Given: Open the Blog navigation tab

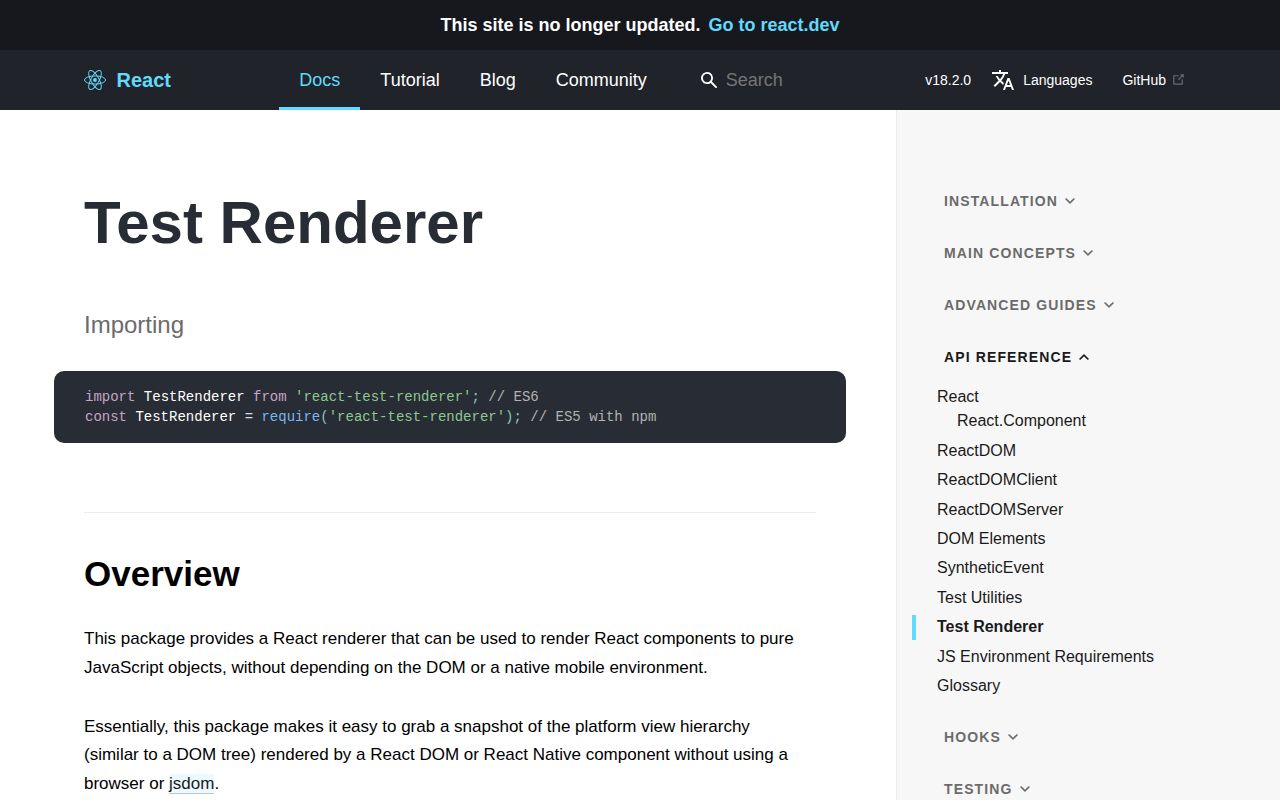Looking at the screenshot, I should [x=498, y=80].
